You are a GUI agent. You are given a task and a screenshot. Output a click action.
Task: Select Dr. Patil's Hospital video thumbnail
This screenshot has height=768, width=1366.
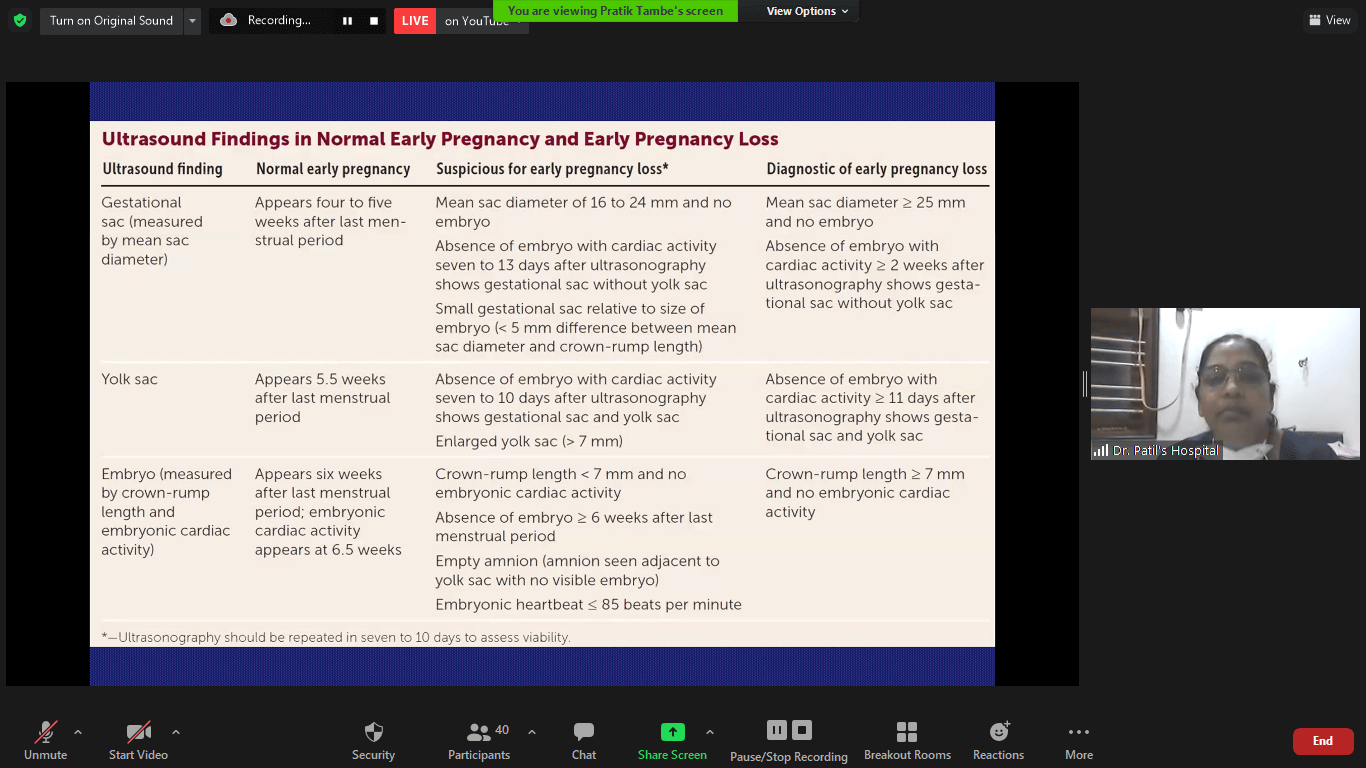(1224, 383)
